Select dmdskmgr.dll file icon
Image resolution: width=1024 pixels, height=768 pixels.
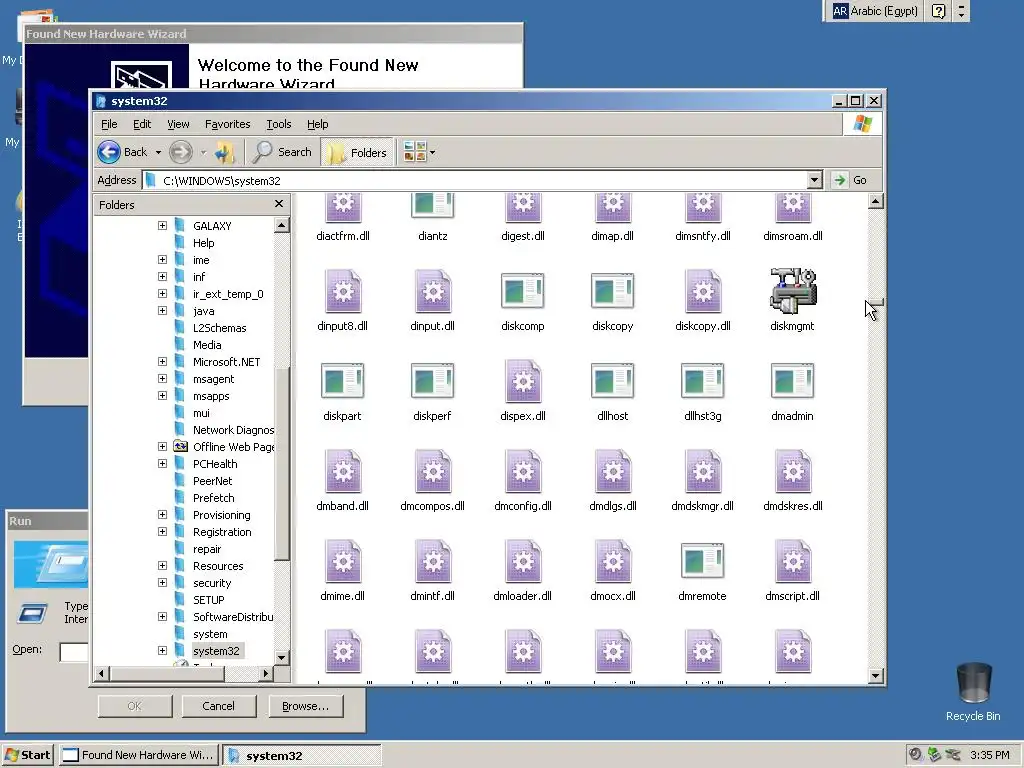click(703, 471)
